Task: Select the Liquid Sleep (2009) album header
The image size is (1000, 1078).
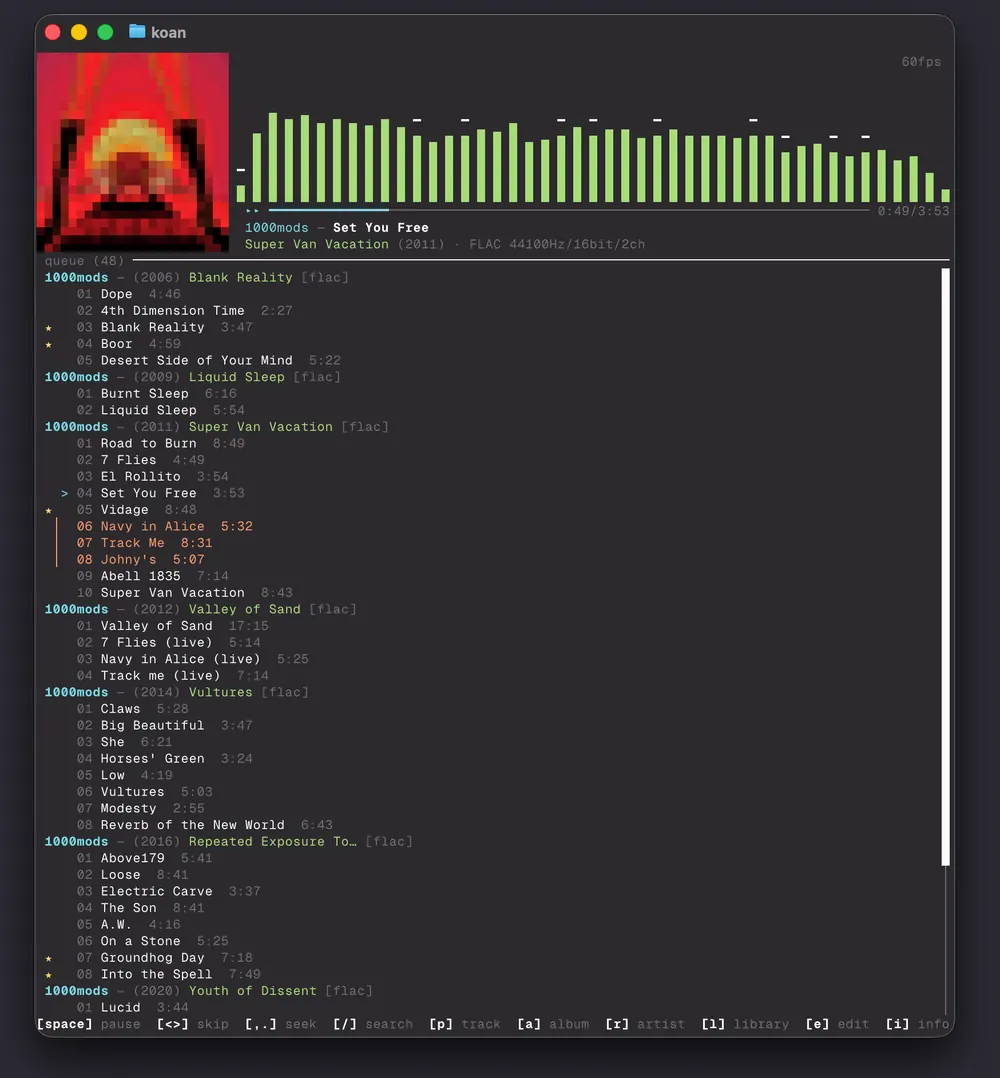Action: (x=192, y=377)
